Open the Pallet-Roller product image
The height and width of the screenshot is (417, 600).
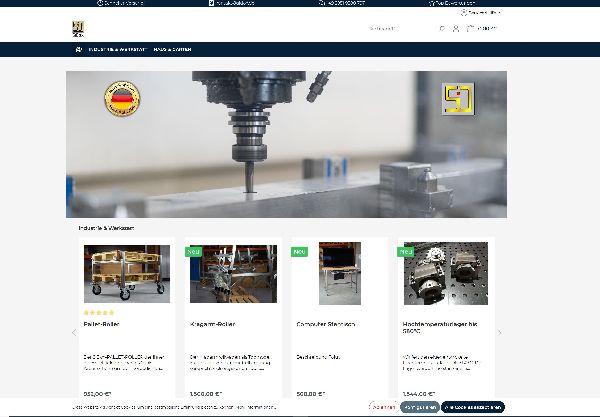click(126, 273)
